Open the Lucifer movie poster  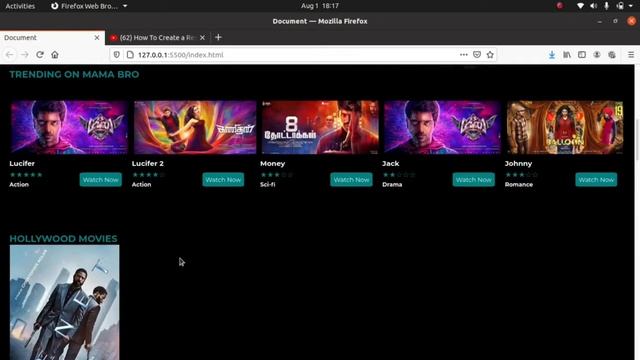(69, 127)
